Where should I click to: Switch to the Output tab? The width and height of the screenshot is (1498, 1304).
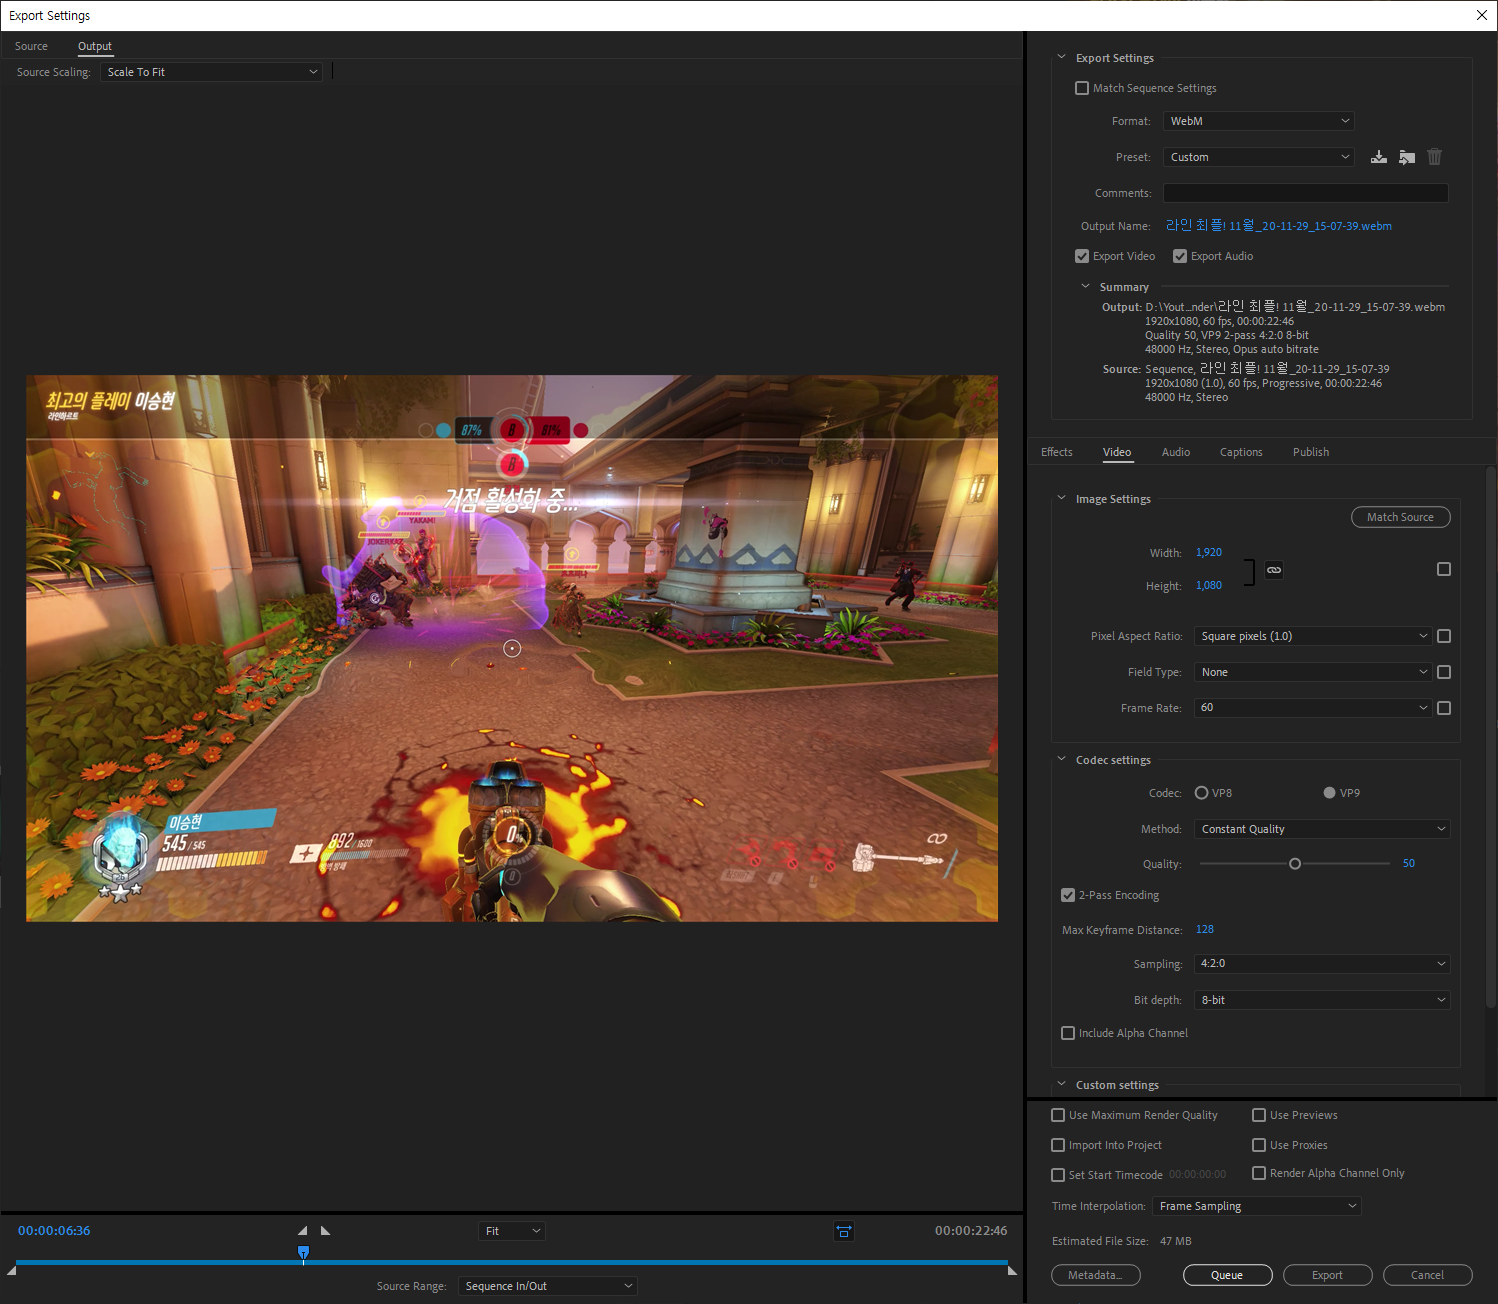point(95,46)
